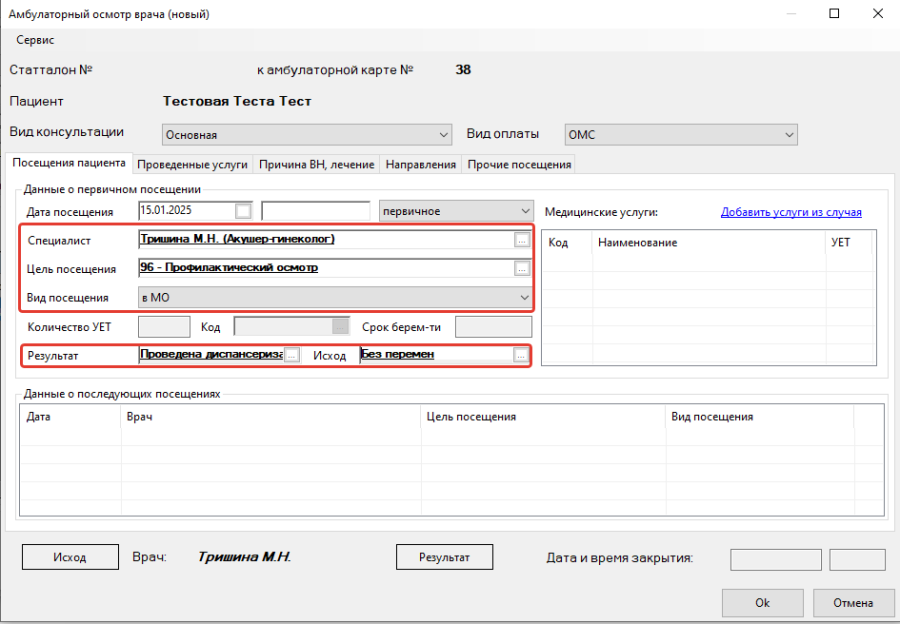
Task: Open the Цель посещения lookup ellipsis button
Action: (x=520, y=269)
